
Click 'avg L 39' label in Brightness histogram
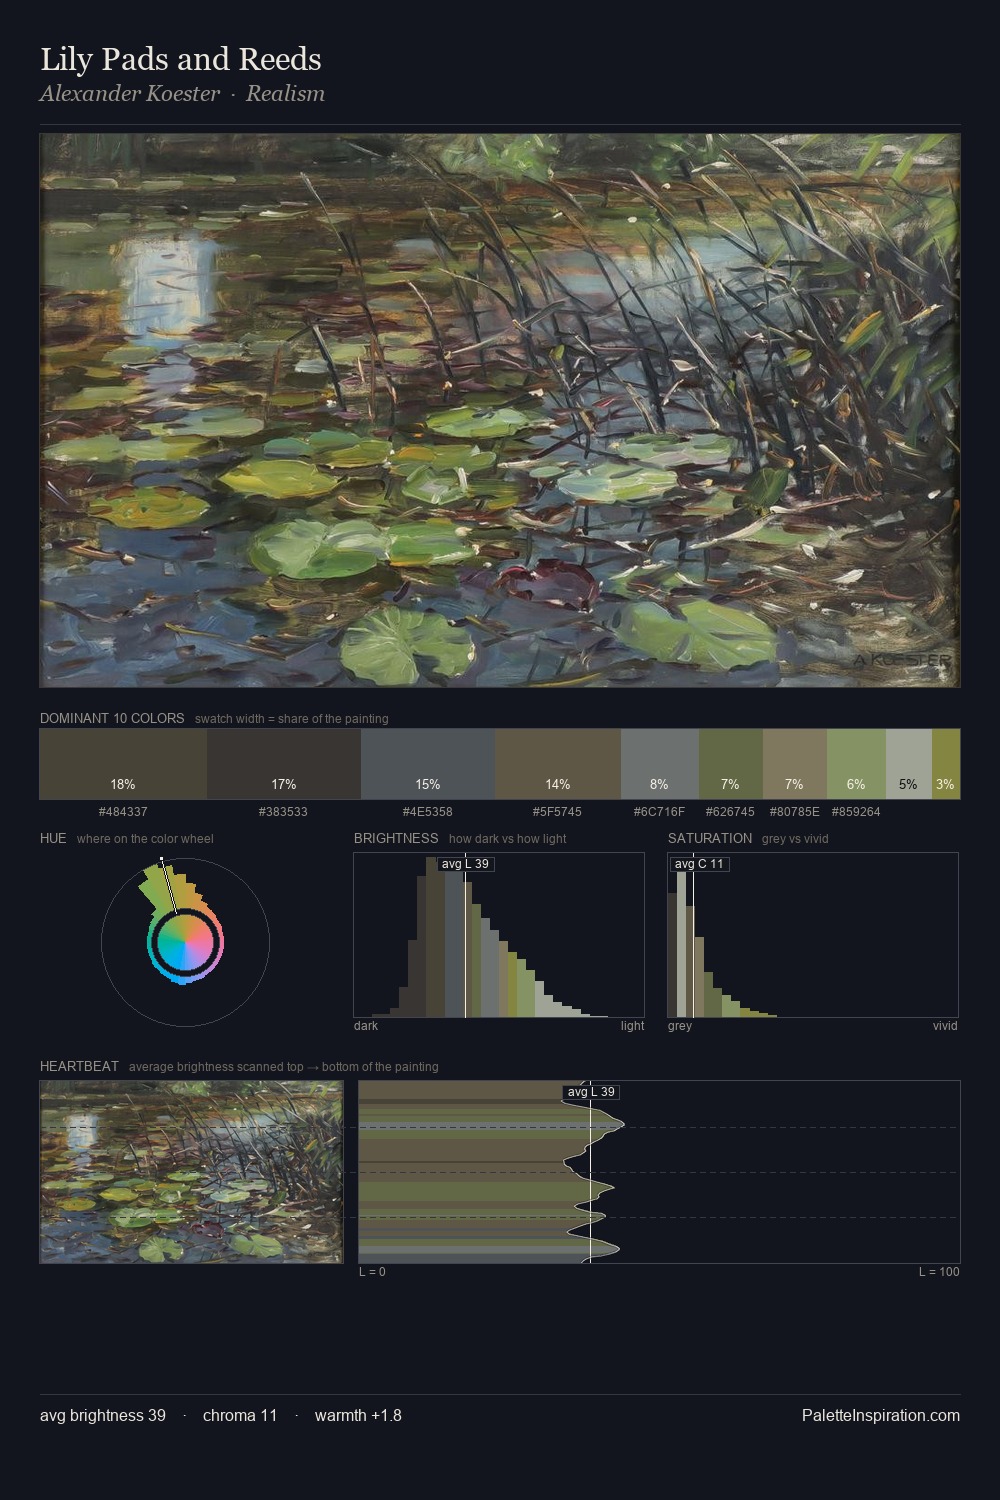[x=465, y=864]
